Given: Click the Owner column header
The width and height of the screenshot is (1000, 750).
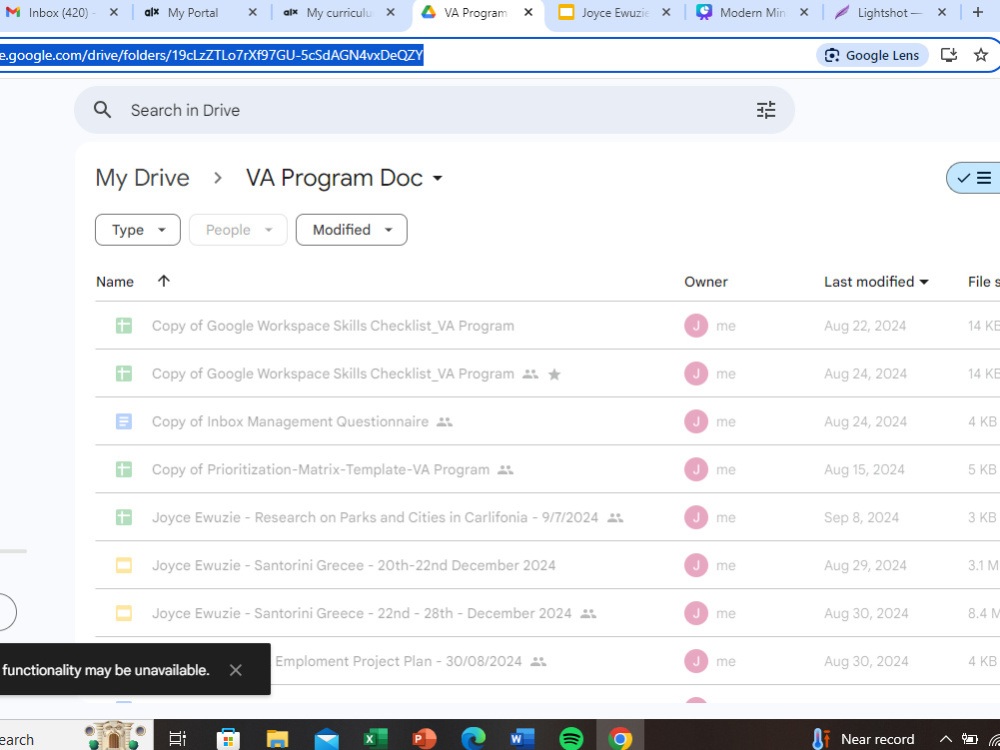Looking at the screenshot, I should [706, 282].
